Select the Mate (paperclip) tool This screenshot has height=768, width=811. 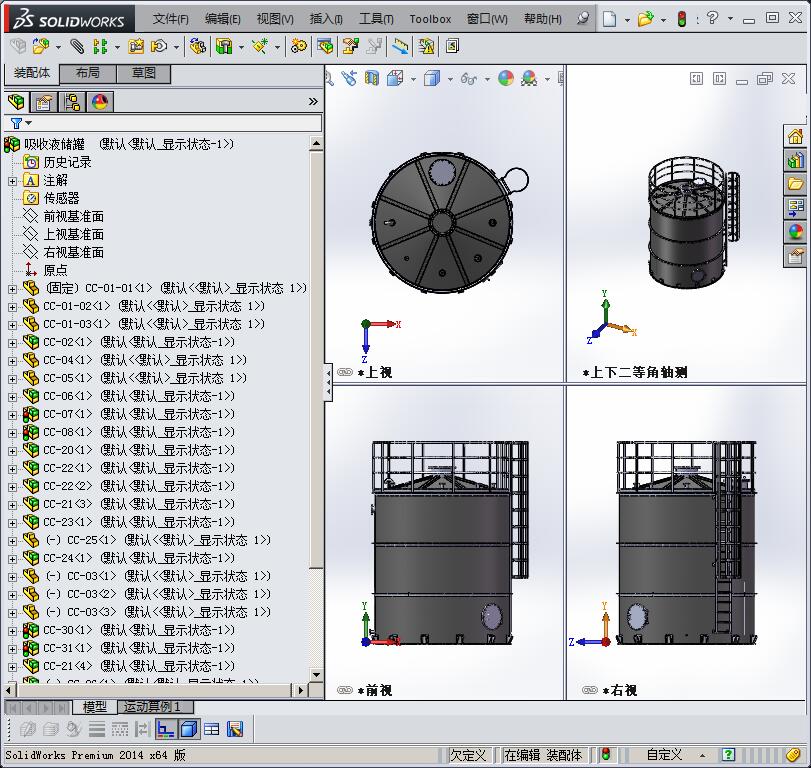click(x=78, y=46)
